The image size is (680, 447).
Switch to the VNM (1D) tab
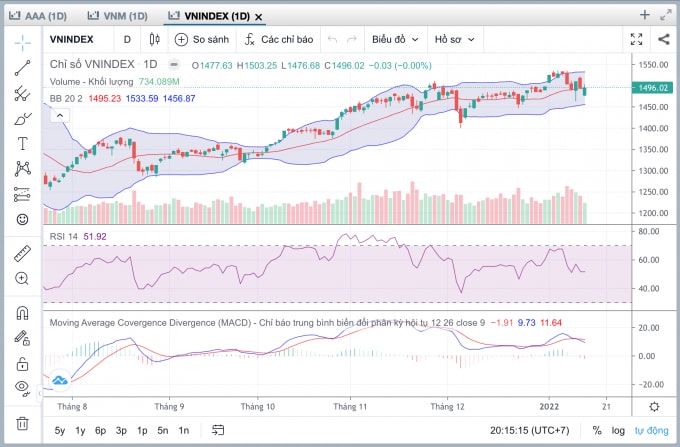118,16
